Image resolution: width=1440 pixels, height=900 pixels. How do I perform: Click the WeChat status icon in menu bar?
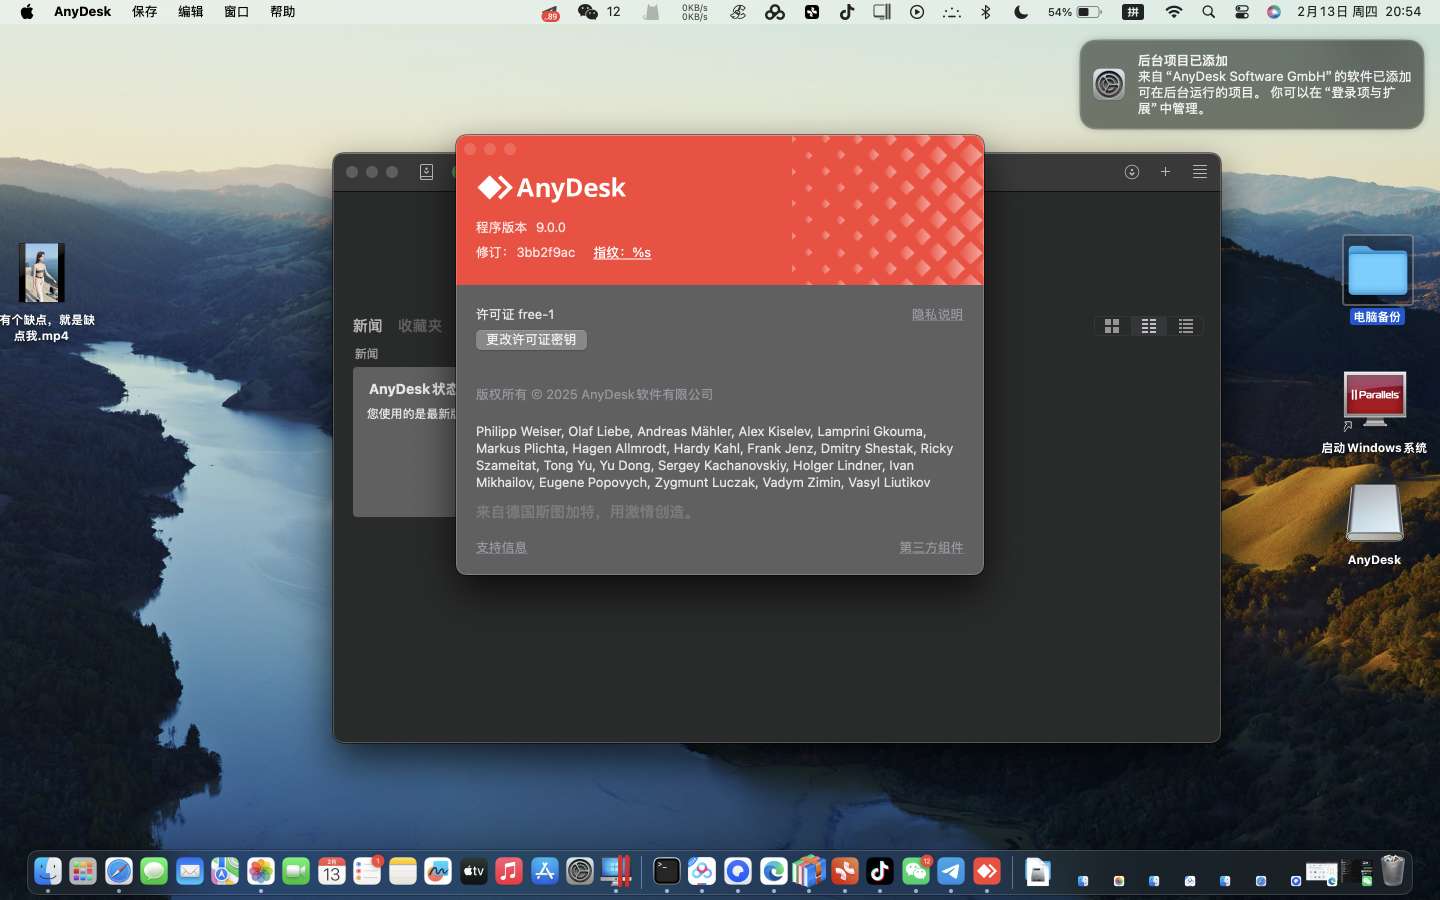click(588, 12)
